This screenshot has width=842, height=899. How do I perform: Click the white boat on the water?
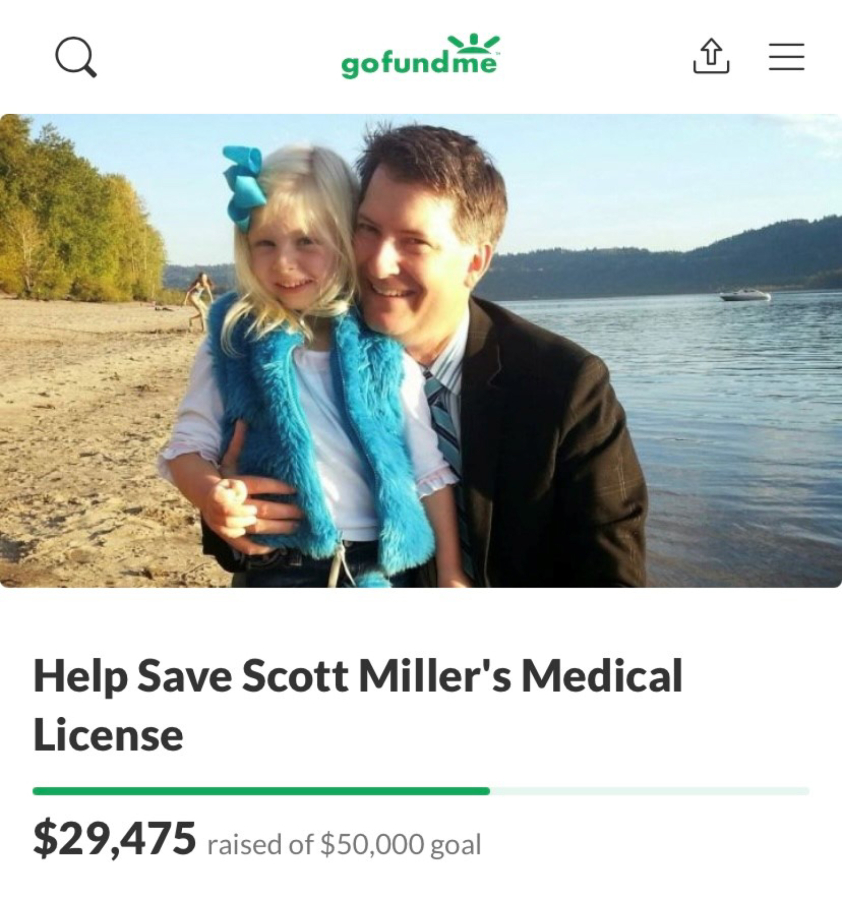pos(745,295)
